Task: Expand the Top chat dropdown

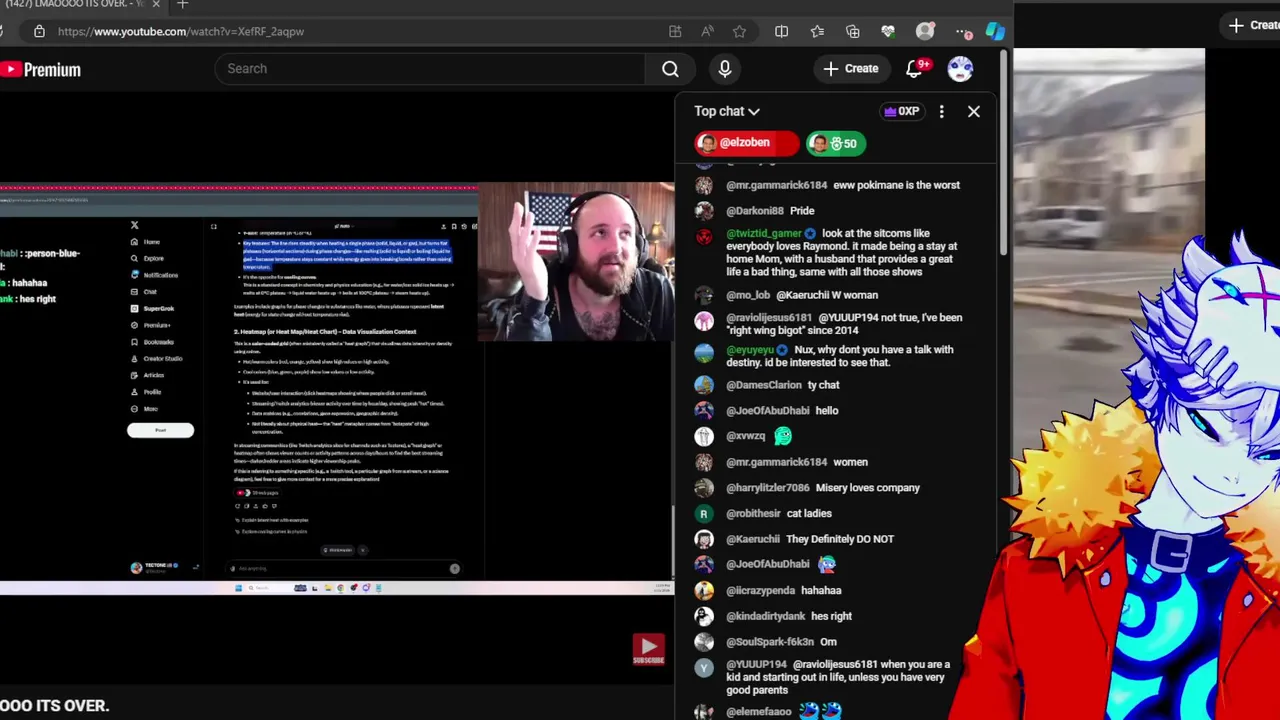Action: pyautogui.click(x=727, y=112)
